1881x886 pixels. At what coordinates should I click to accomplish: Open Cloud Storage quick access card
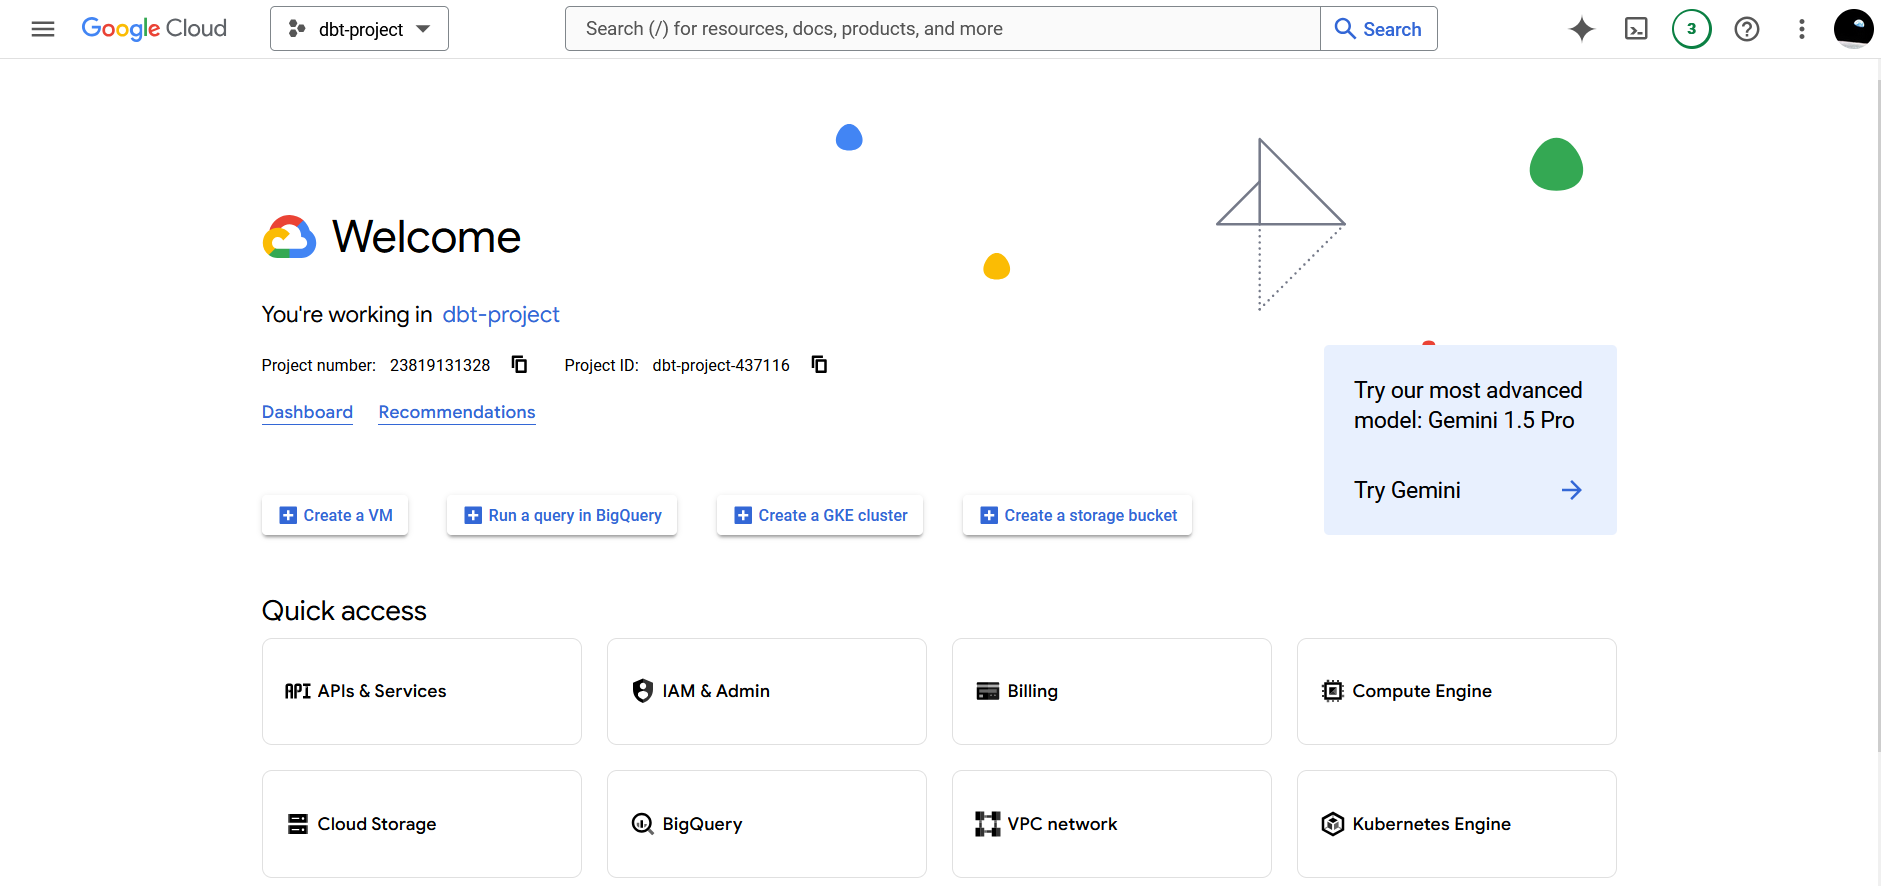(422, 824)
